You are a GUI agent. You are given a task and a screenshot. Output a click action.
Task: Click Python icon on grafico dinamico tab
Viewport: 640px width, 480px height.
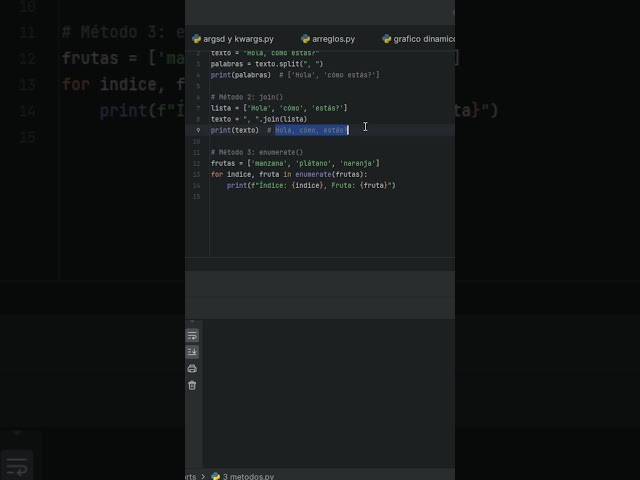pyautogui.click(x=387, y=39)
